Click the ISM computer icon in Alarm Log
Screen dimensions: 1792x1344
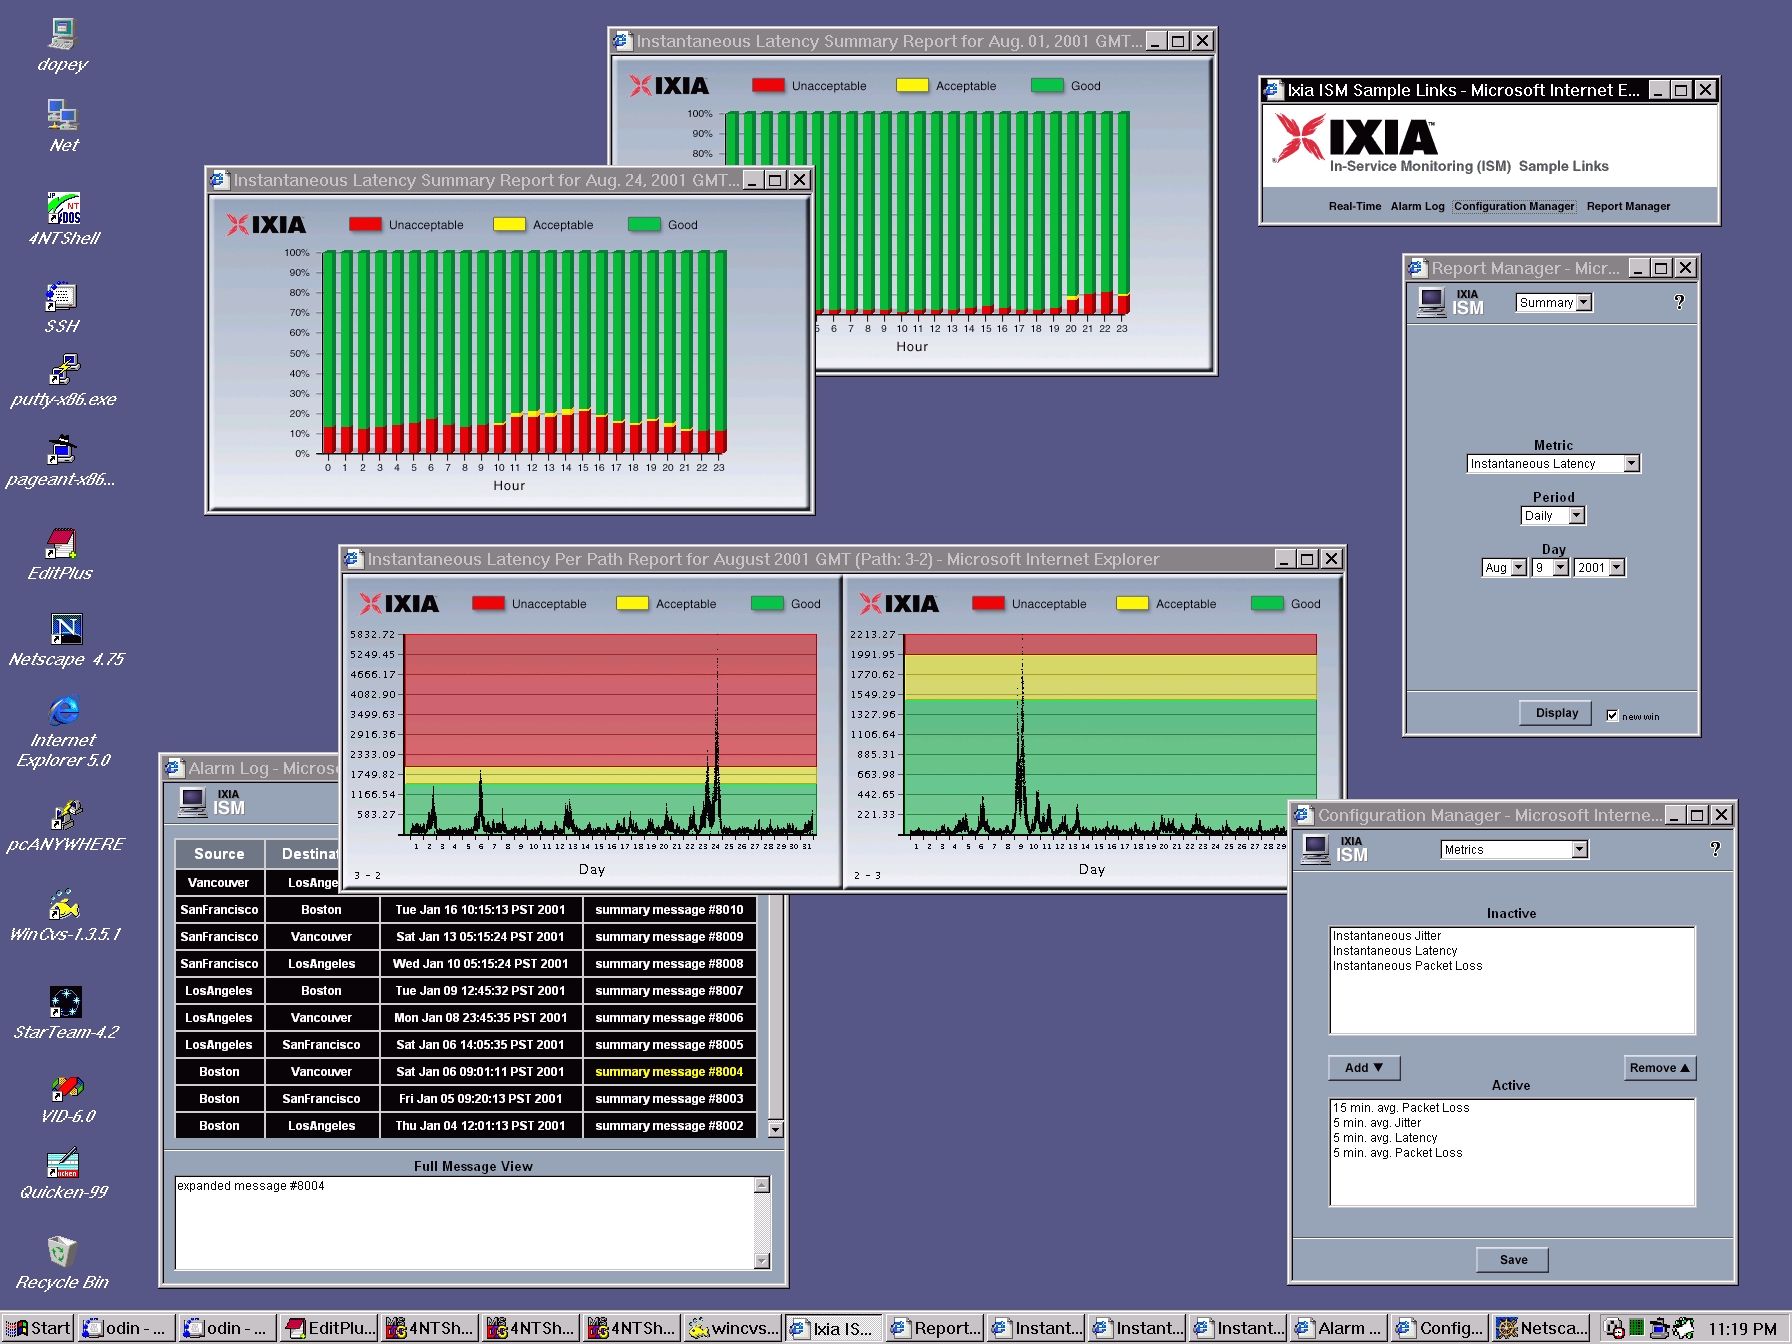click(x=193, y=802)
